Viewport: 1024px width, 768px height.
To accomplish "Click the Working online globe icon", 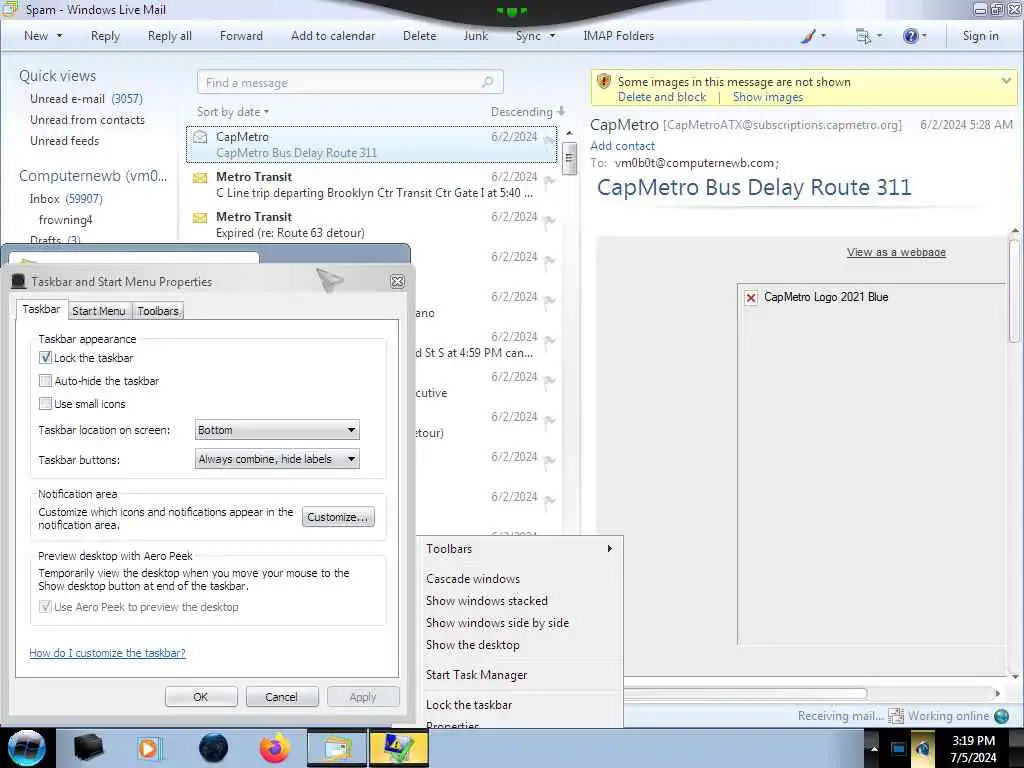I will point(1001,716).
